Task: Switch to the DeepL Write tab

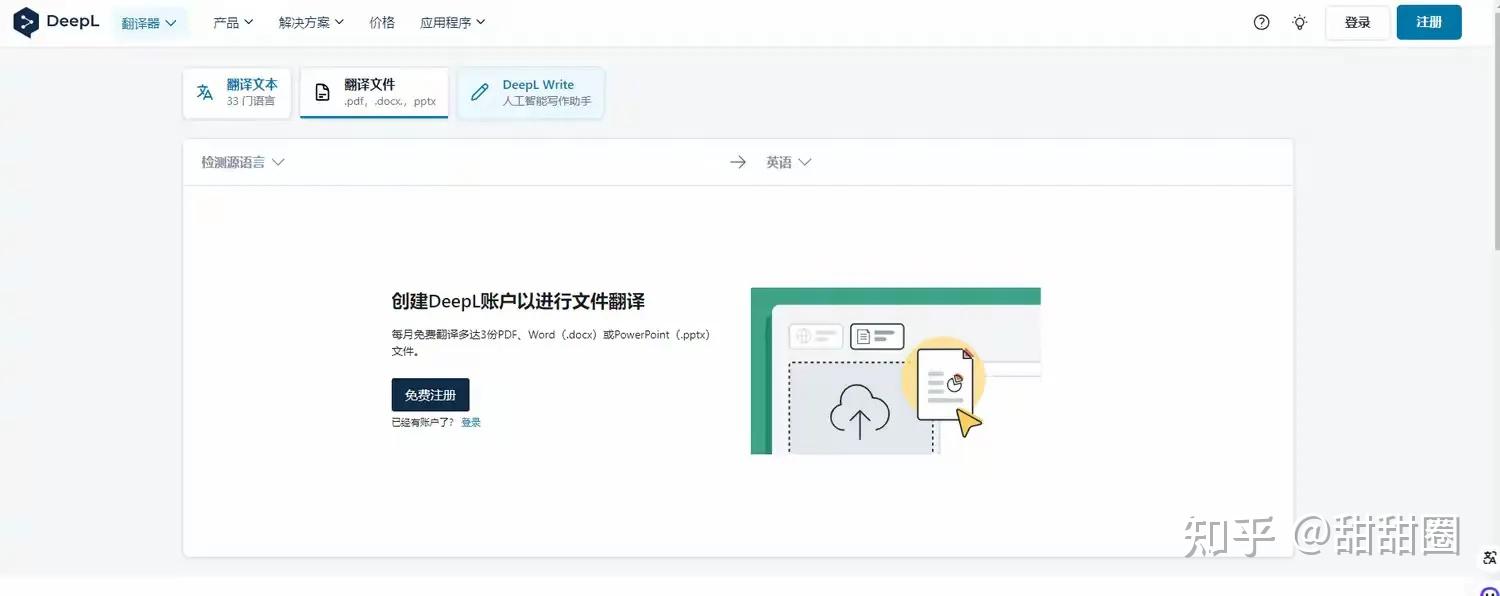Action: click(x=530, y=93)
